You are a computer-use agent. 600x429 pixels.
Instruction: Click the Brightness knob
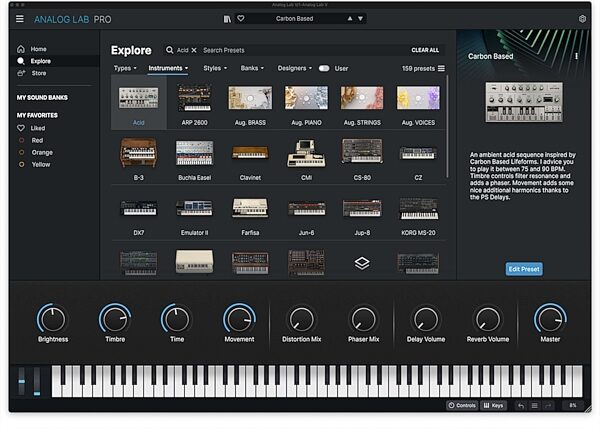(53, 319)
